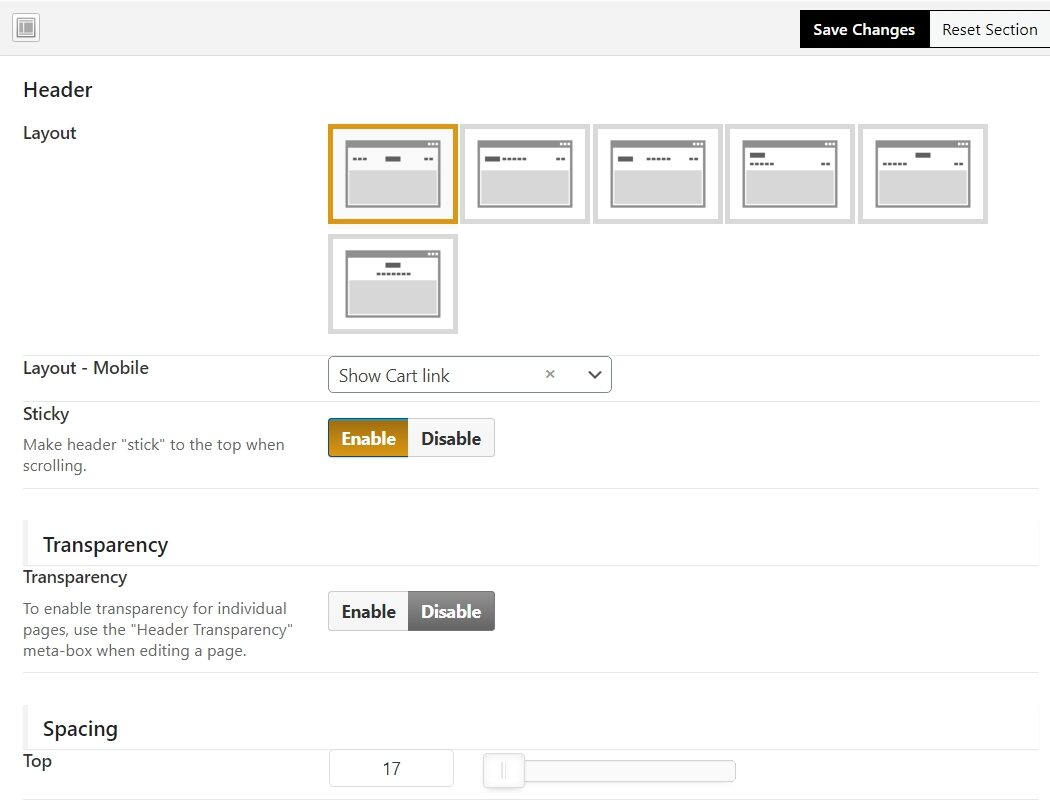Click the Header section title
Viewport: 1050px width, 800px height.
[58, 90]
